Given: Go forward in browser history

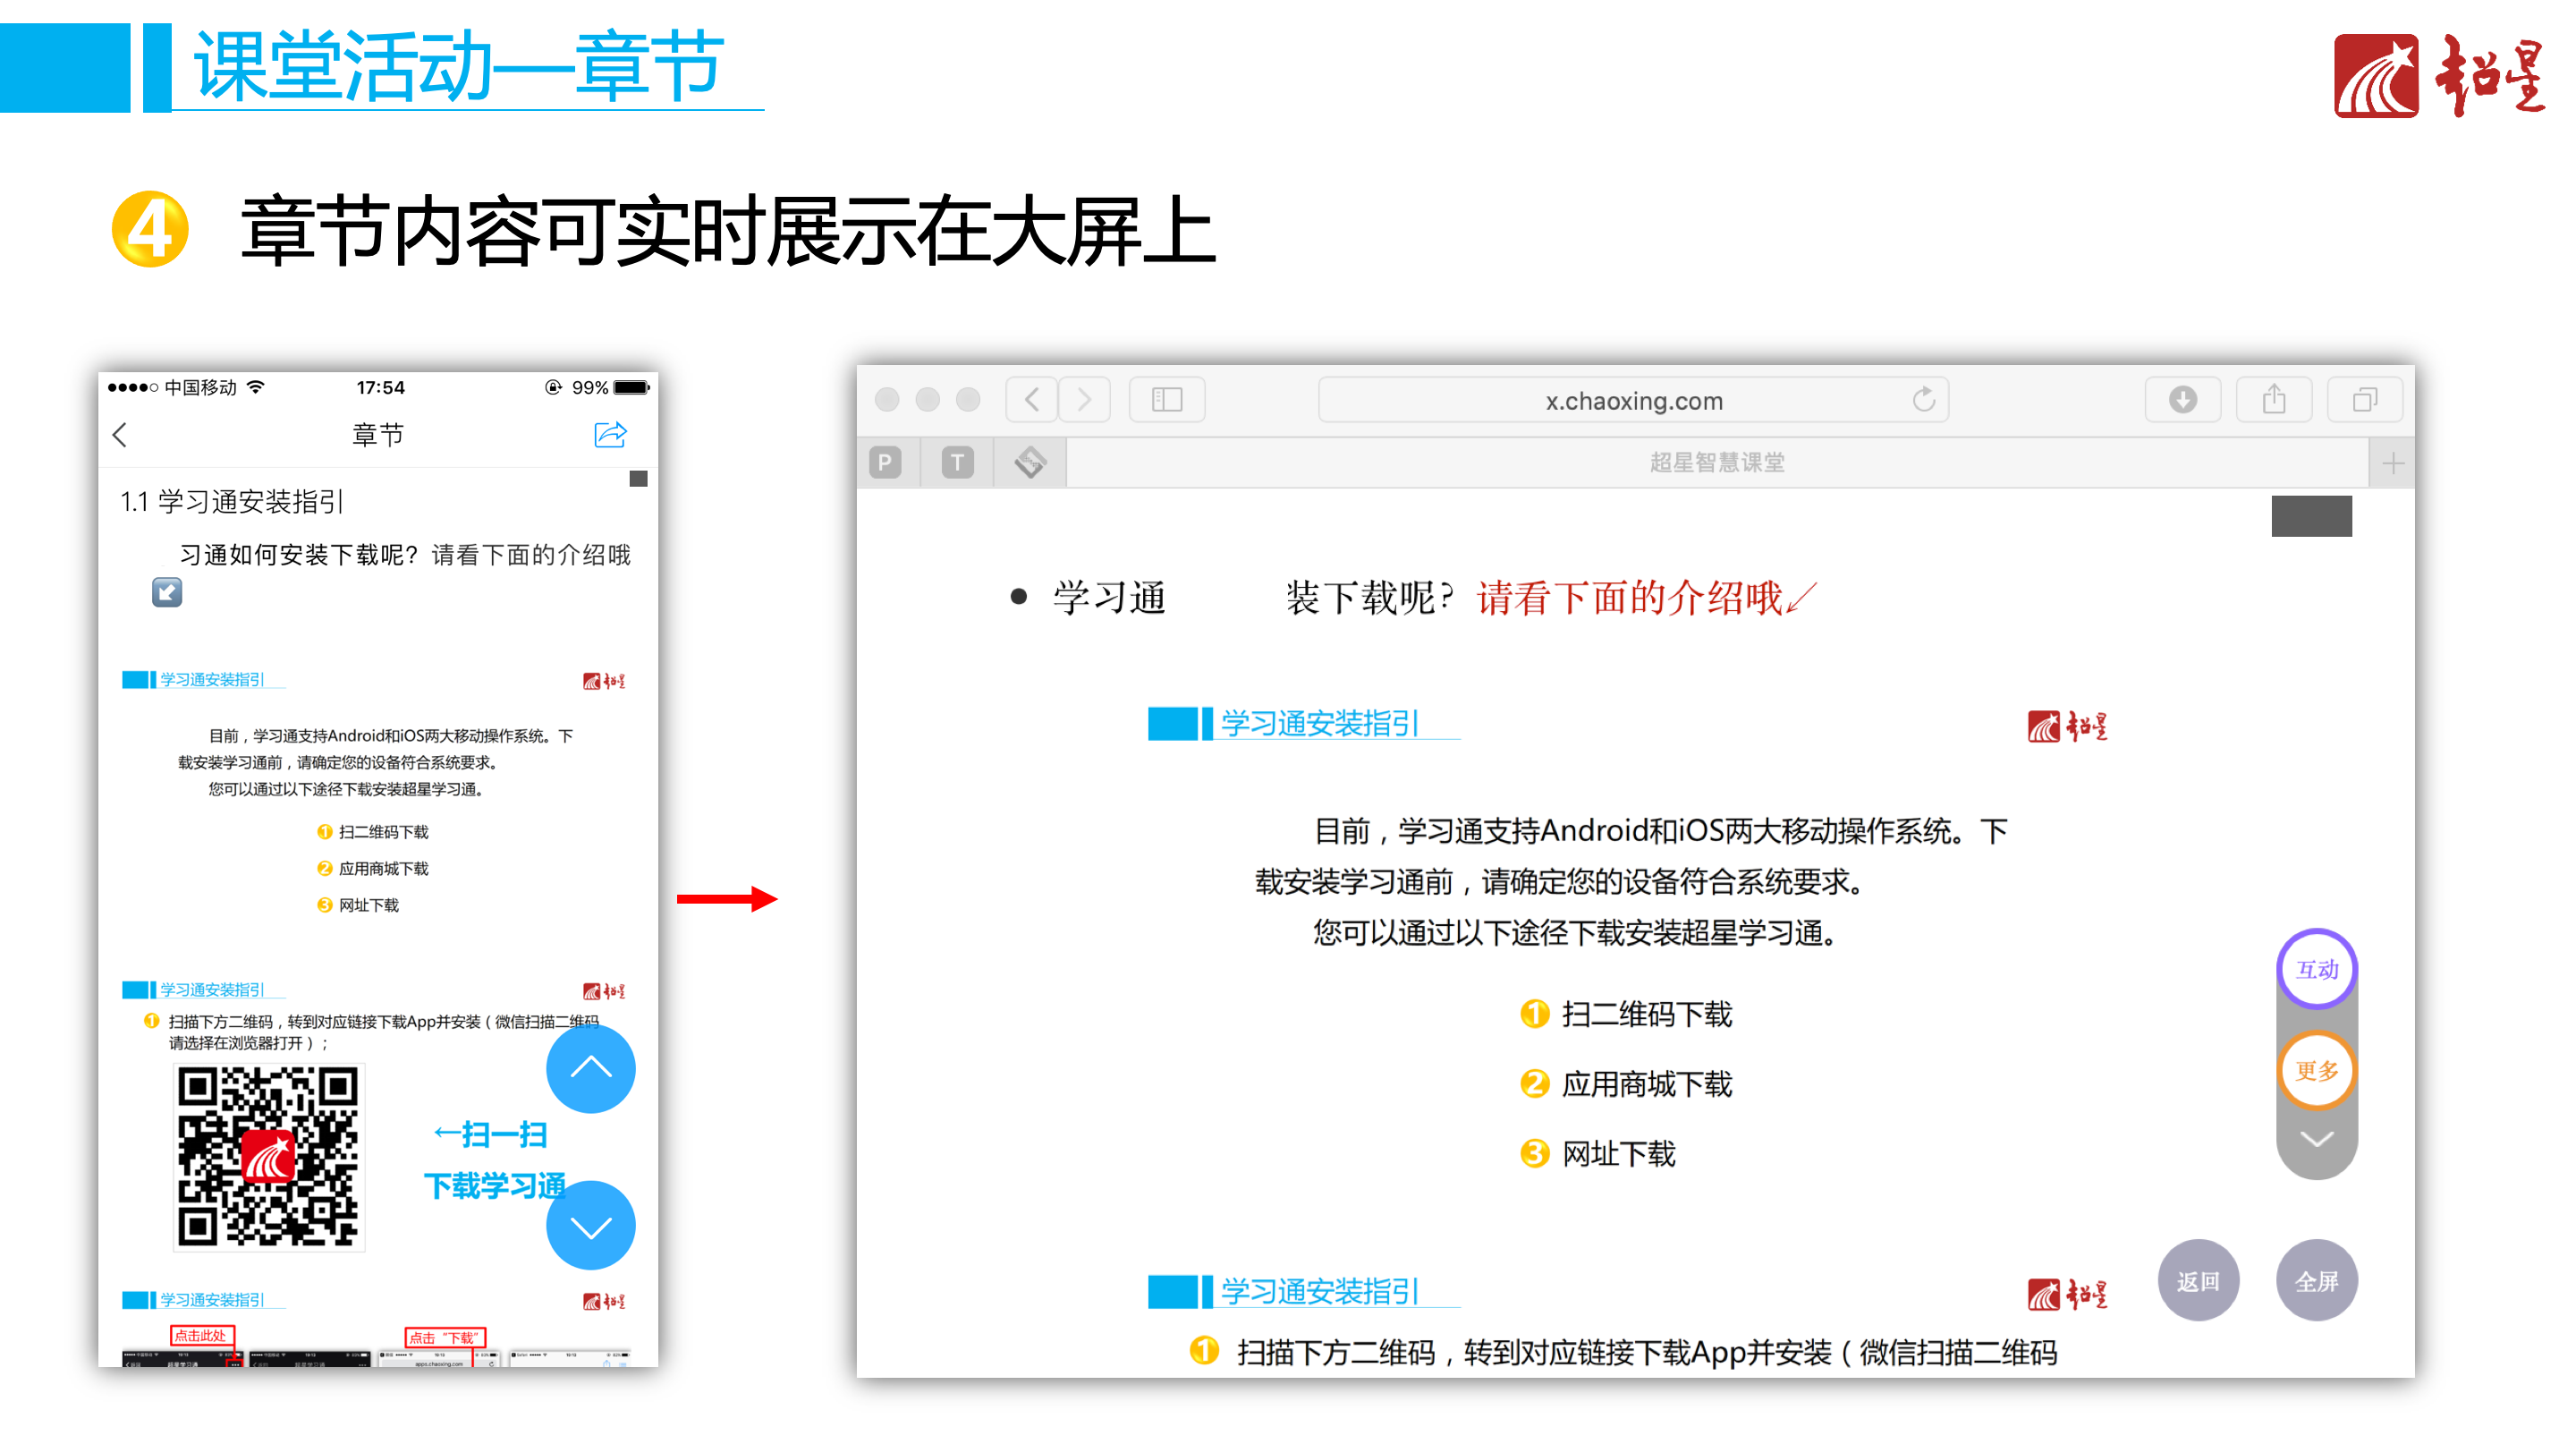Looking at the screenshot, I should click(x=1084, y=400).
